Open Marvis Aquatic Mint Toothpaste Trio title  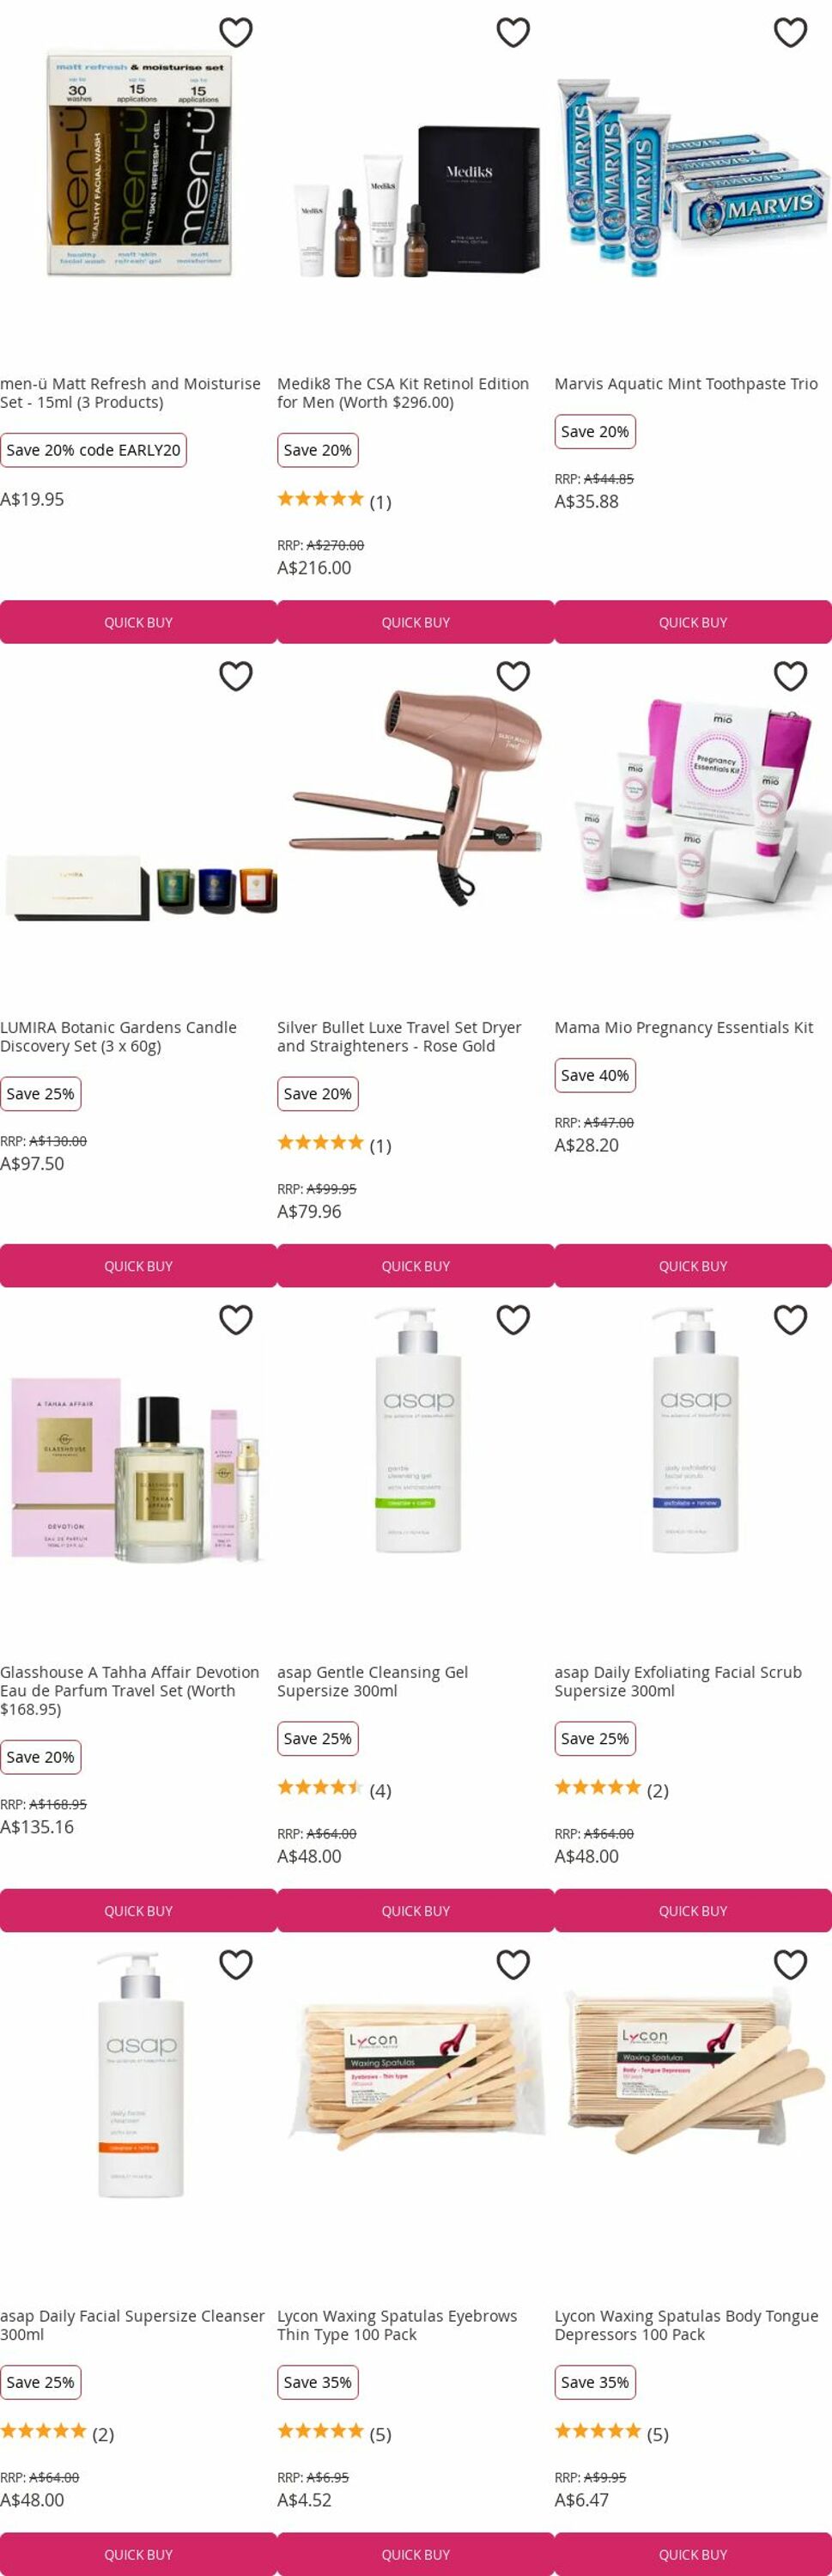pyautogui.click(x=686, y=384)
